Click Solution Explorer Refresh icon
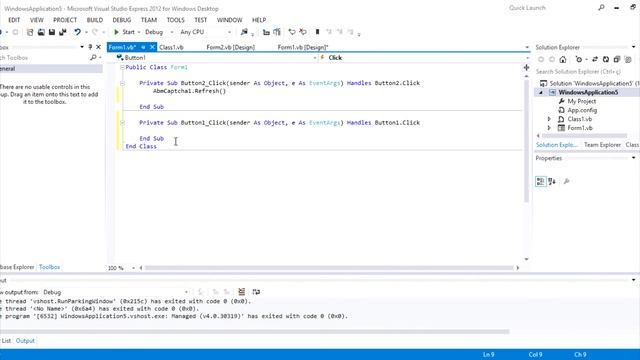This screenshot has width=640, height=360. click(606, 60)
